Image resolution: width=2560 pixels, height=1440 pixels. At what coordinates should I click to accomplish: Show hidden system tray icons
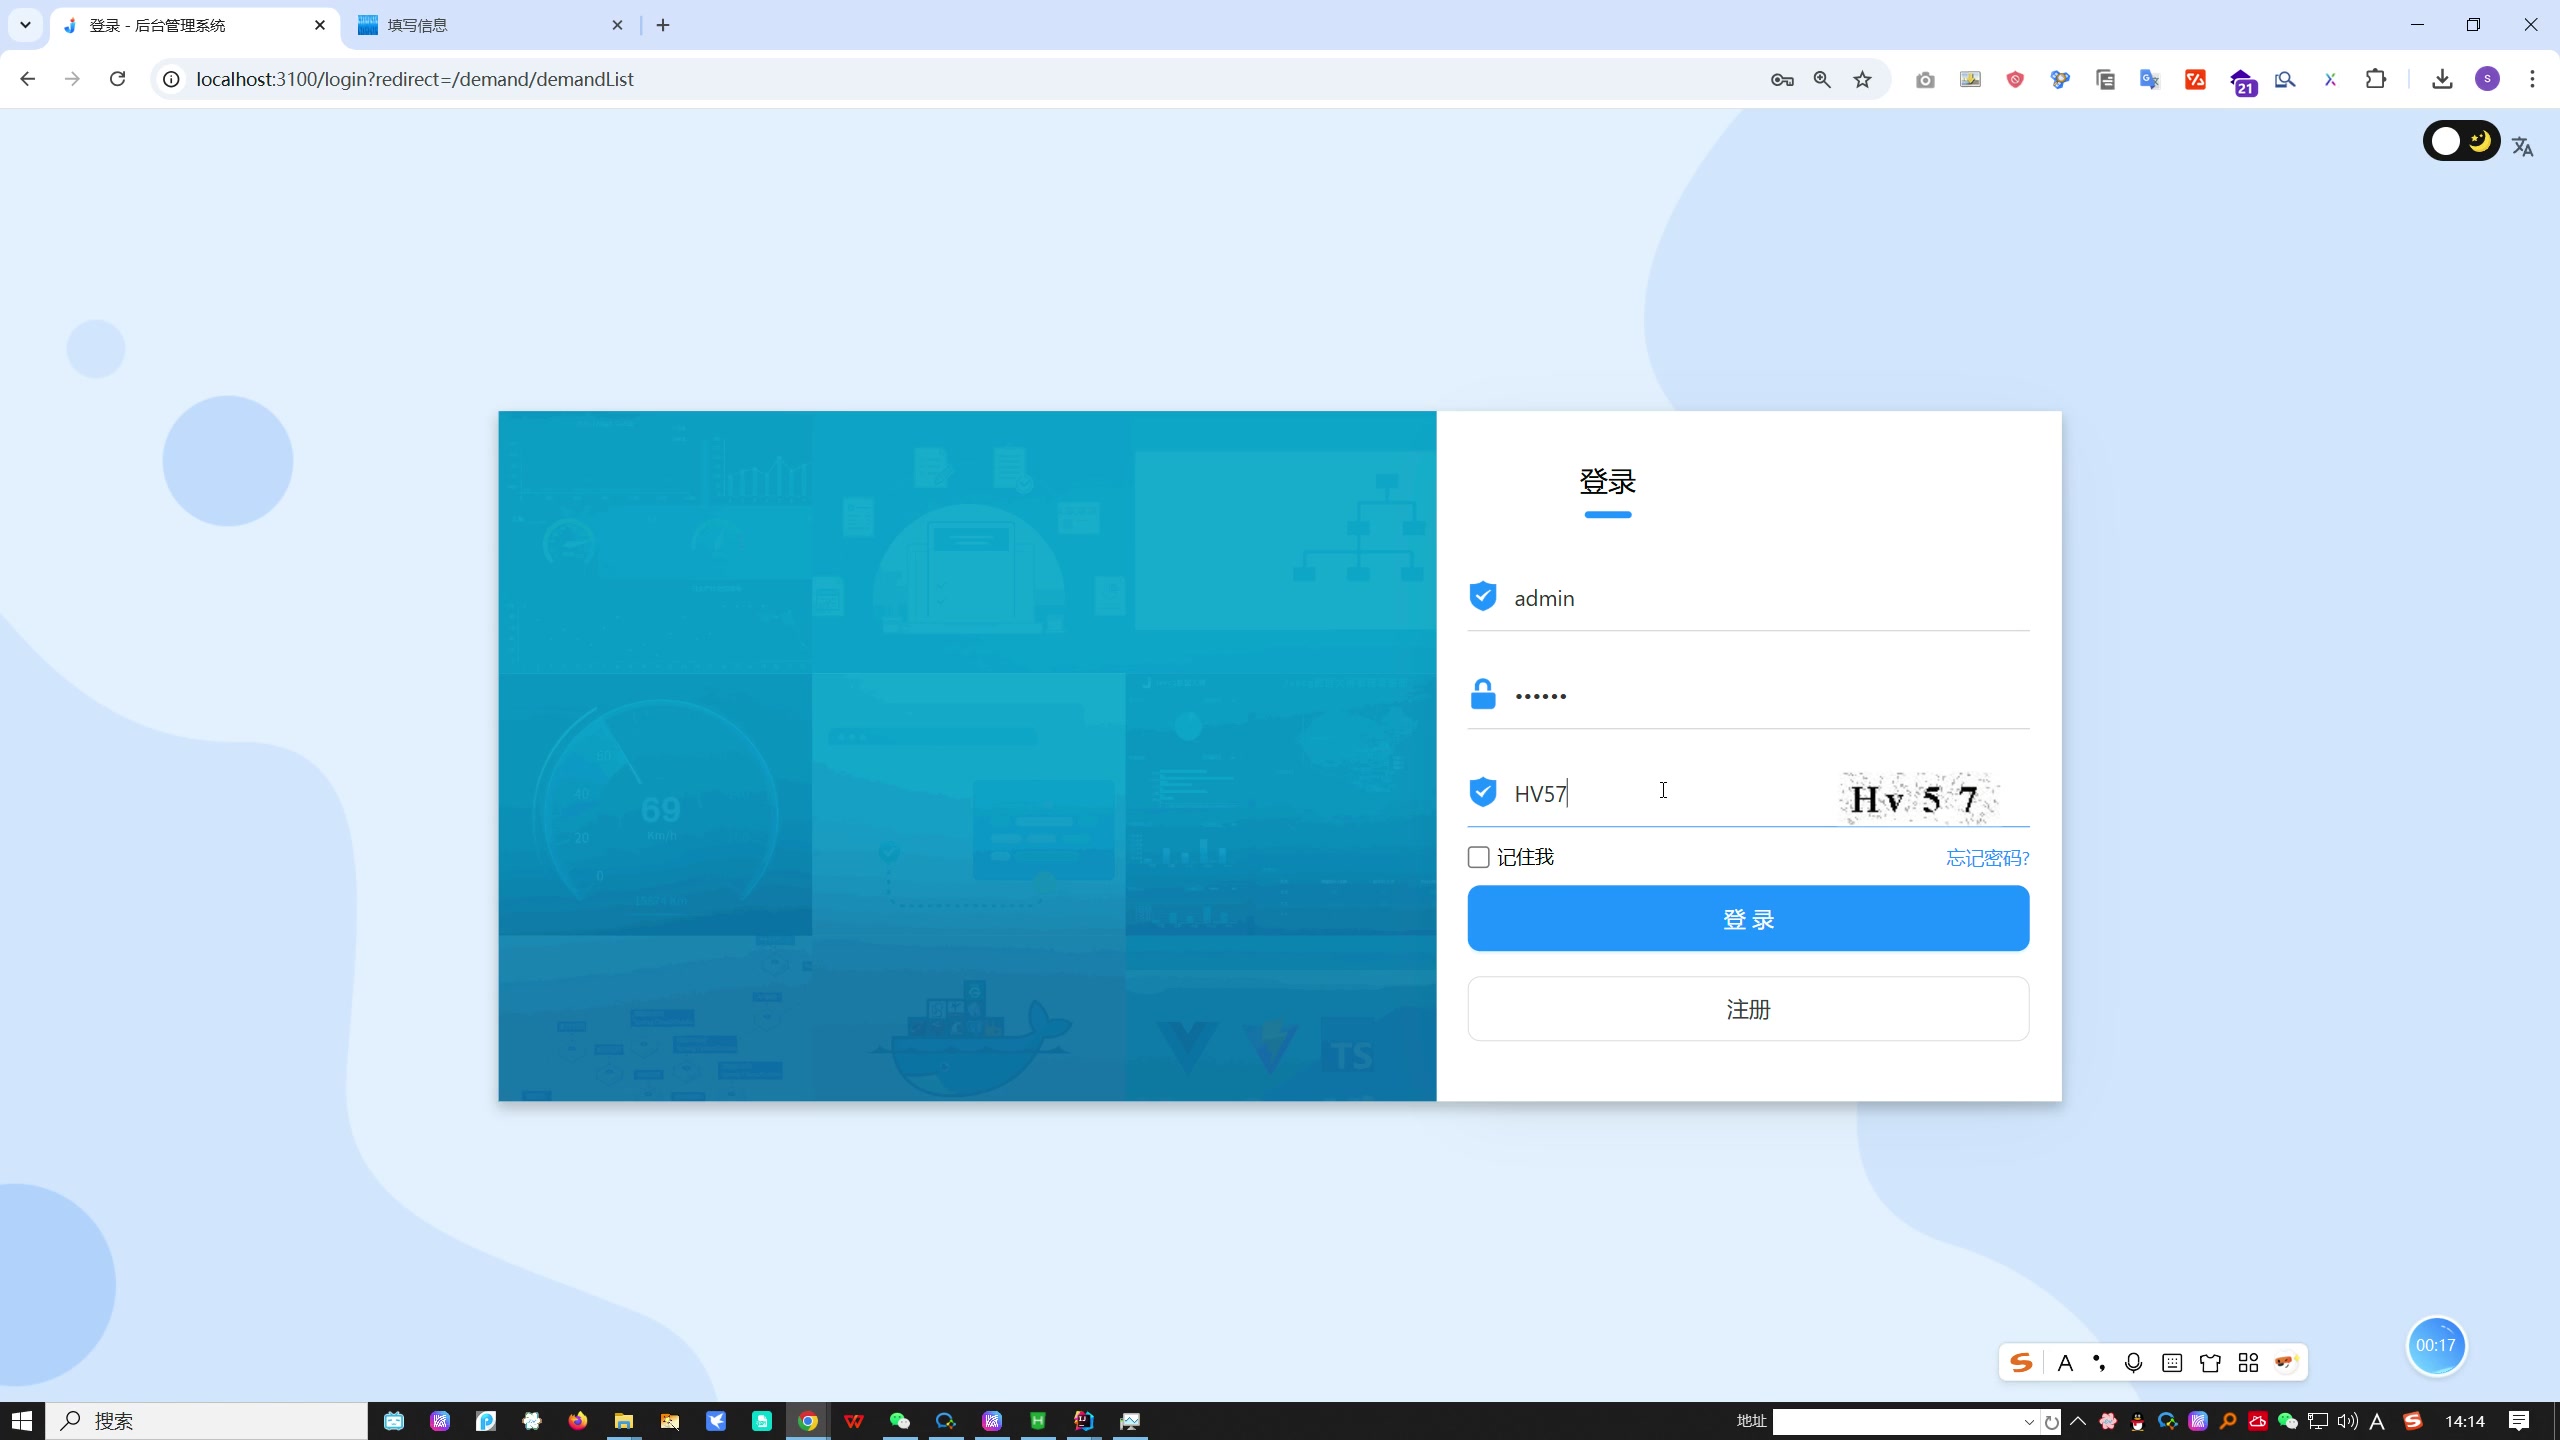[x=2078, y=1421]
